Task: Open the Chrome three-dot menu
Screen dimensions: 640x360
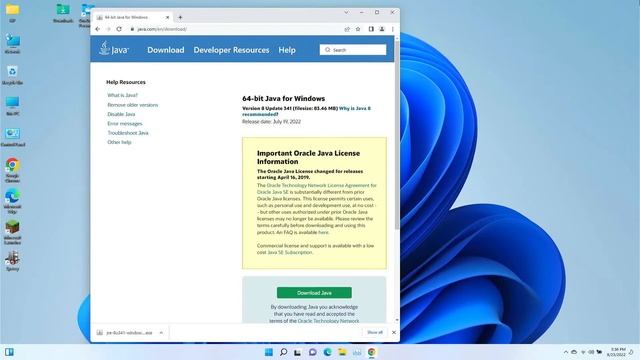Action: [x=393, y=29]
